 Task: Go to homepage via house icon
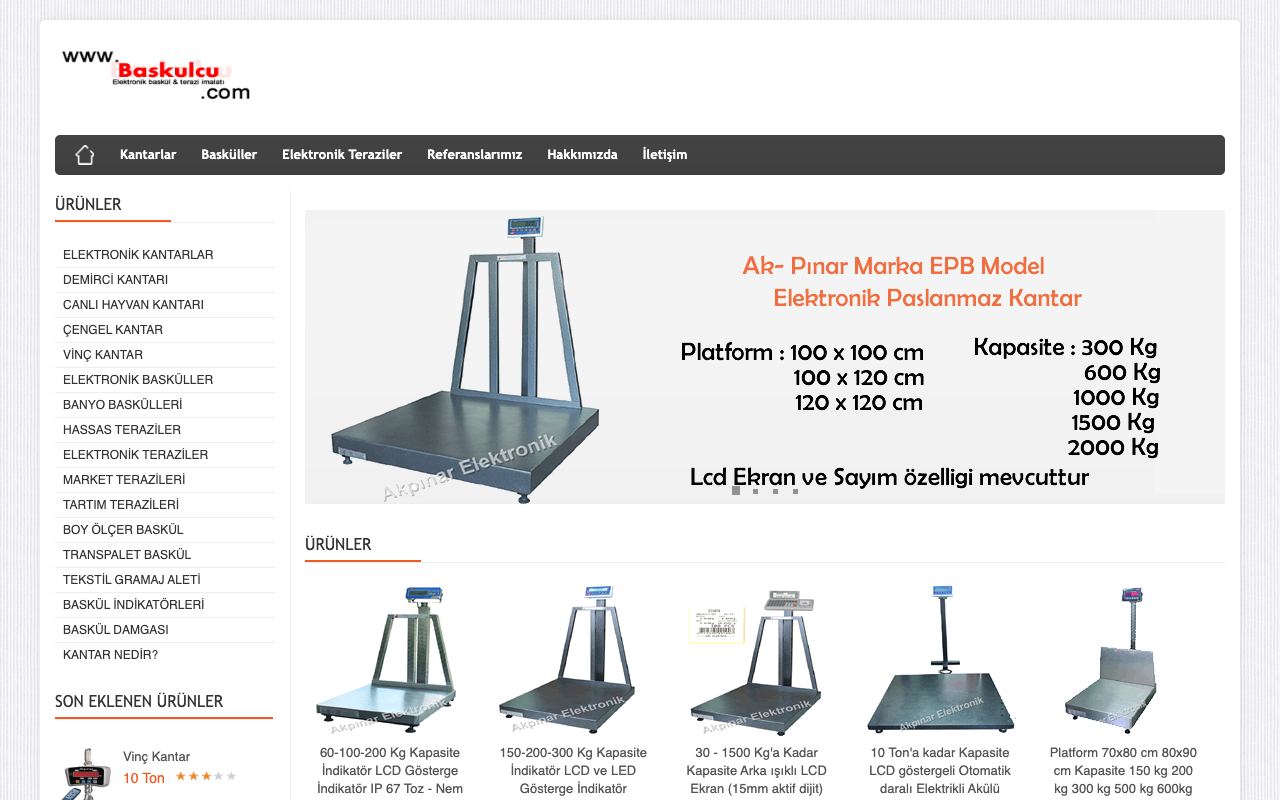[x=85, y=155]
